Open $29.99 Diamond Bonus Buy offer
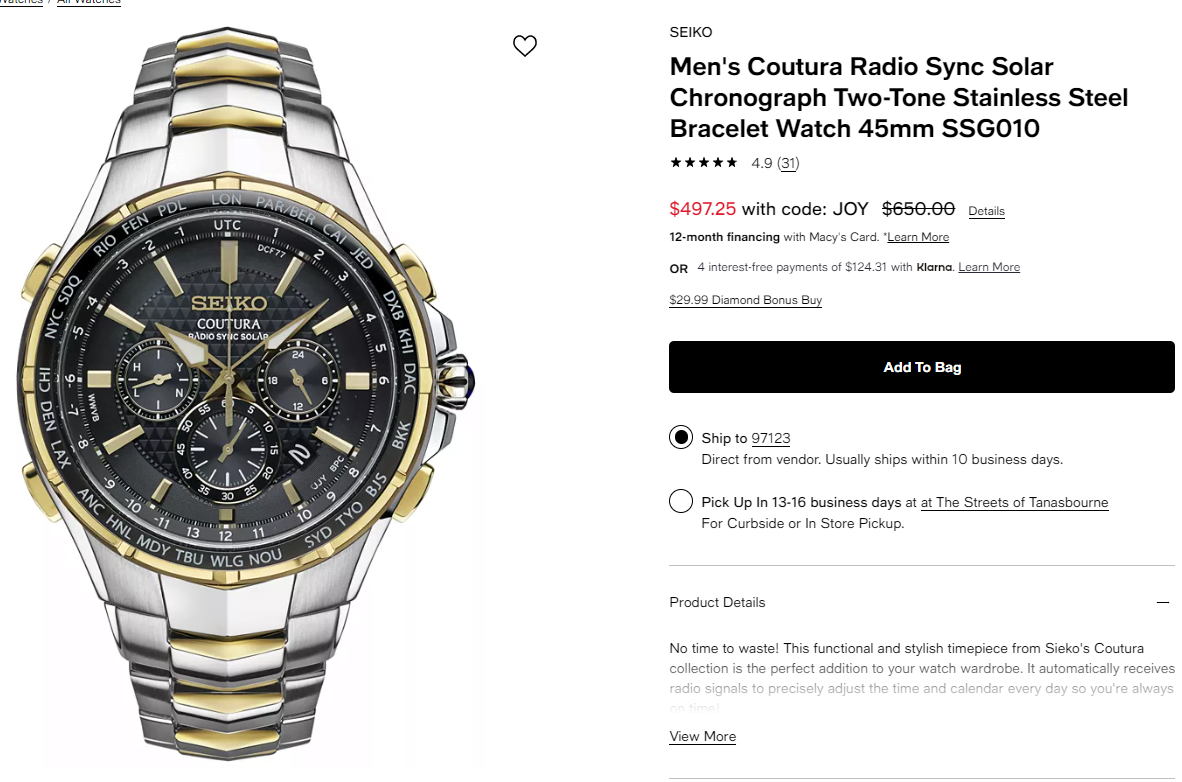This screenshot has width=1182, height=782. coord(746,300)
